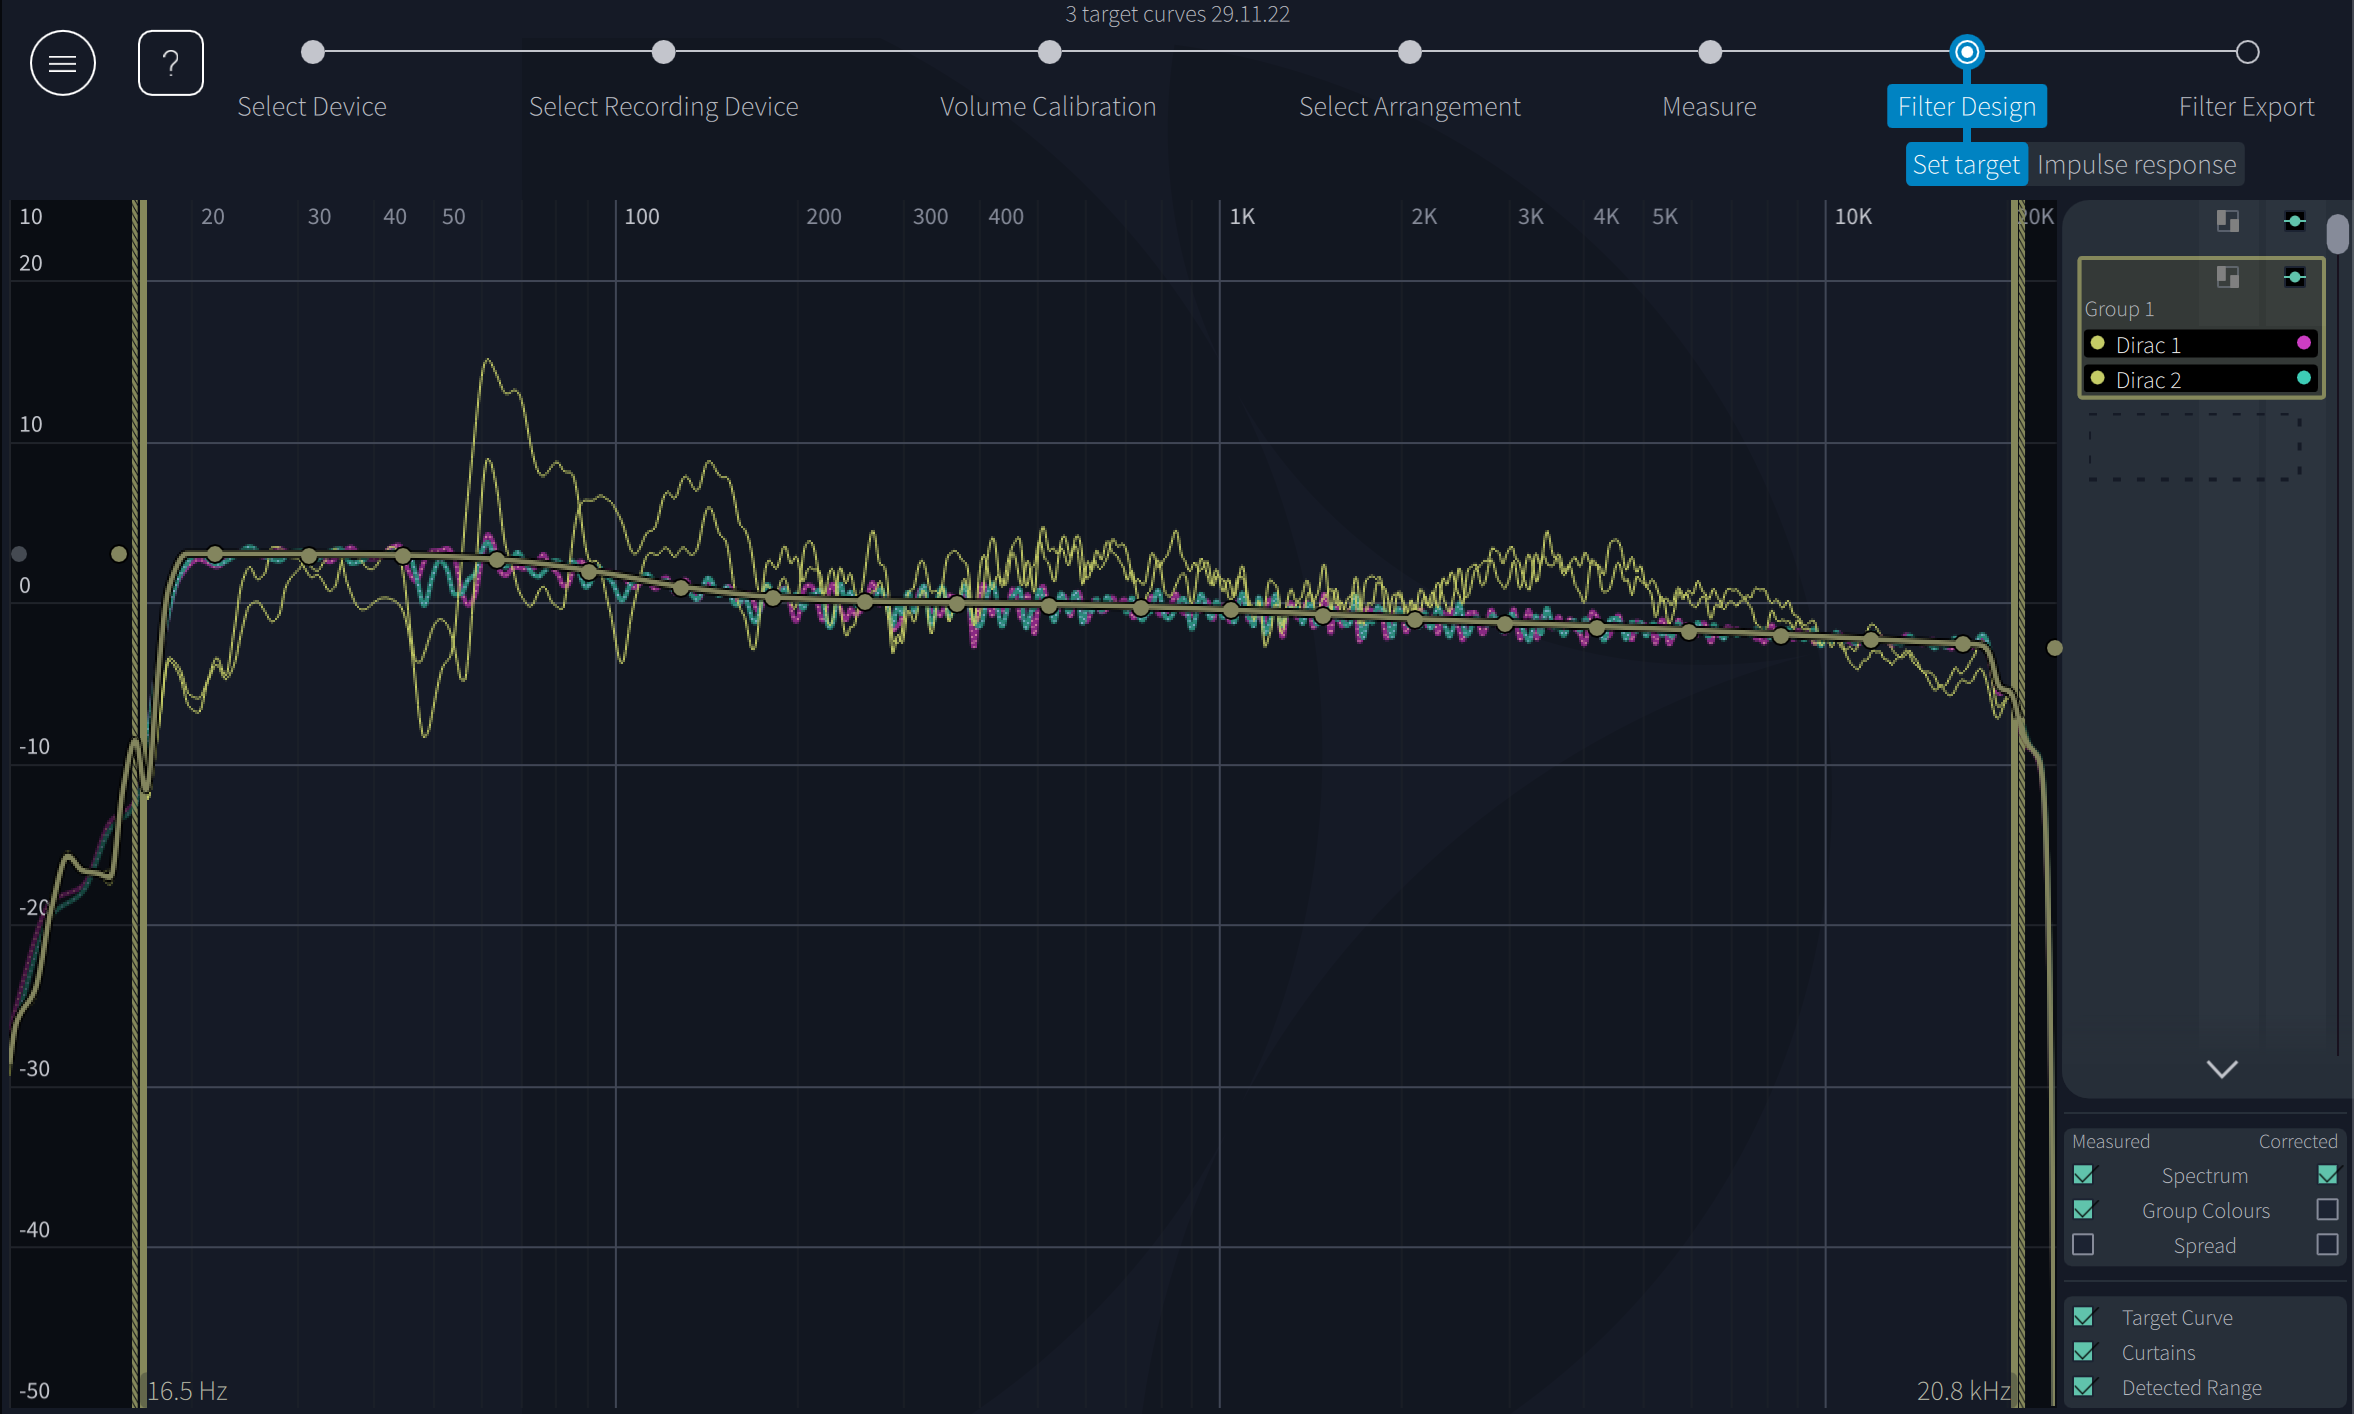Select the grey level handle at graph's left edge

pos(19,554)
